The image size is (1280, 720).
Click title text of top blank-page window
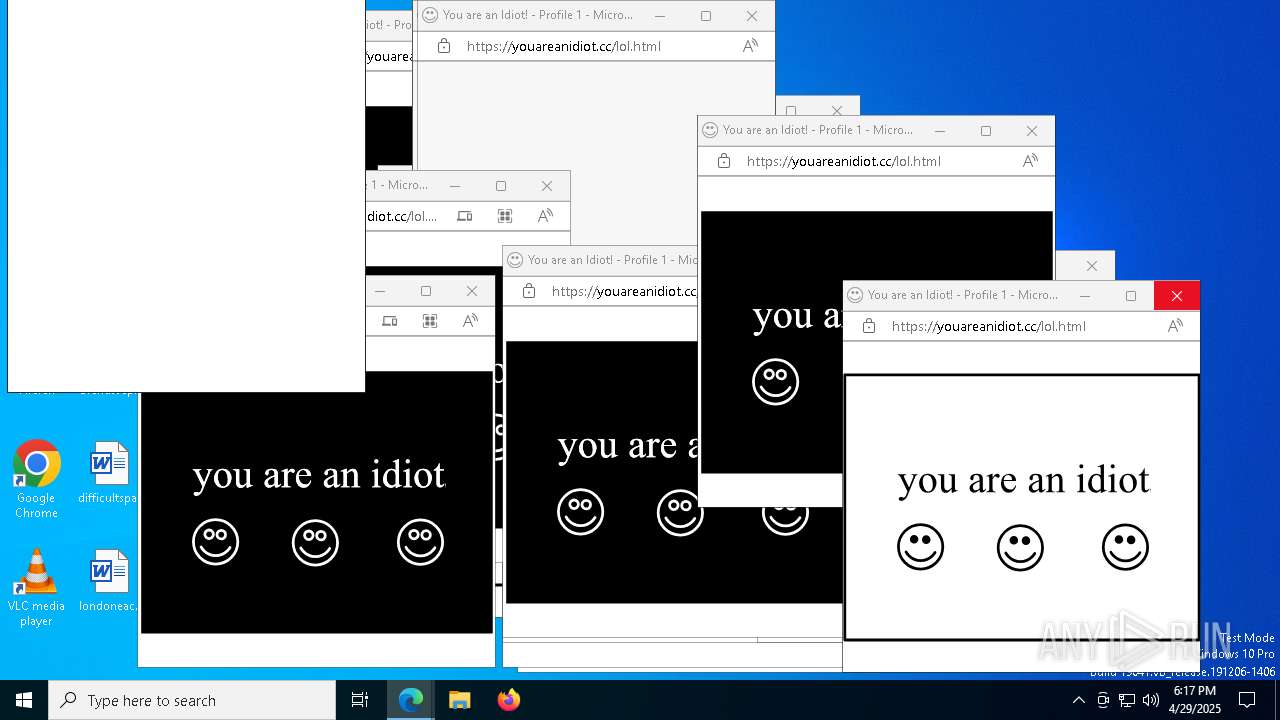[538, 15]
